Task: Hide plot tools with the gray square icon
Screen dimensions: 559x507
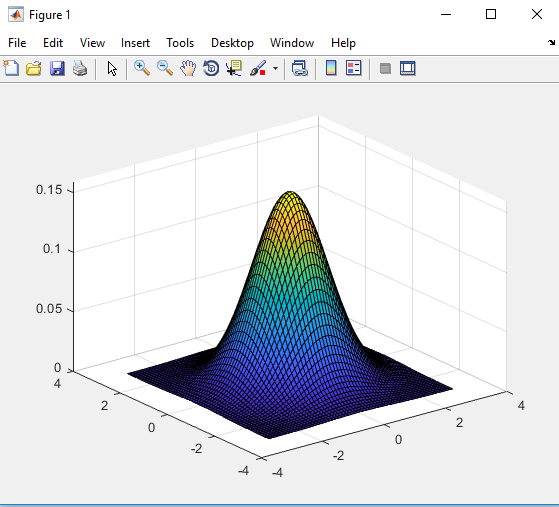Action: (385, 68)
